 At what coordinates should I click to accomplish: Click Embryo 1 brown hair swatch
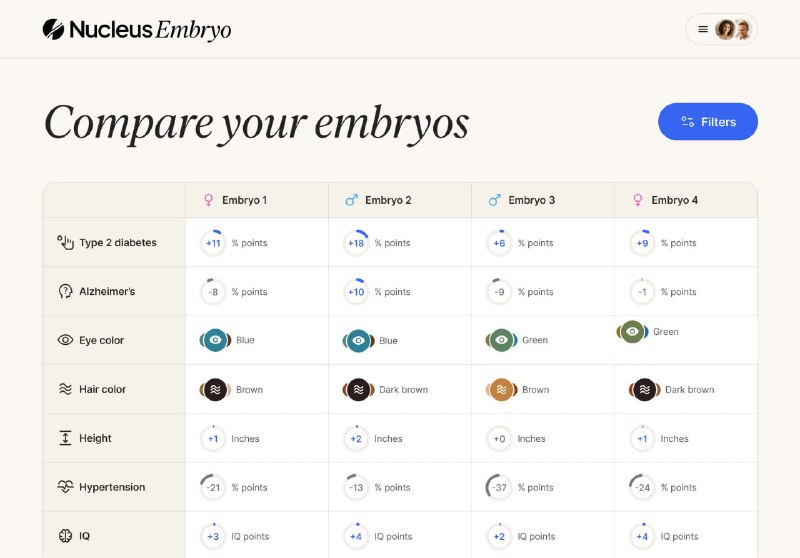coord(215,390)
